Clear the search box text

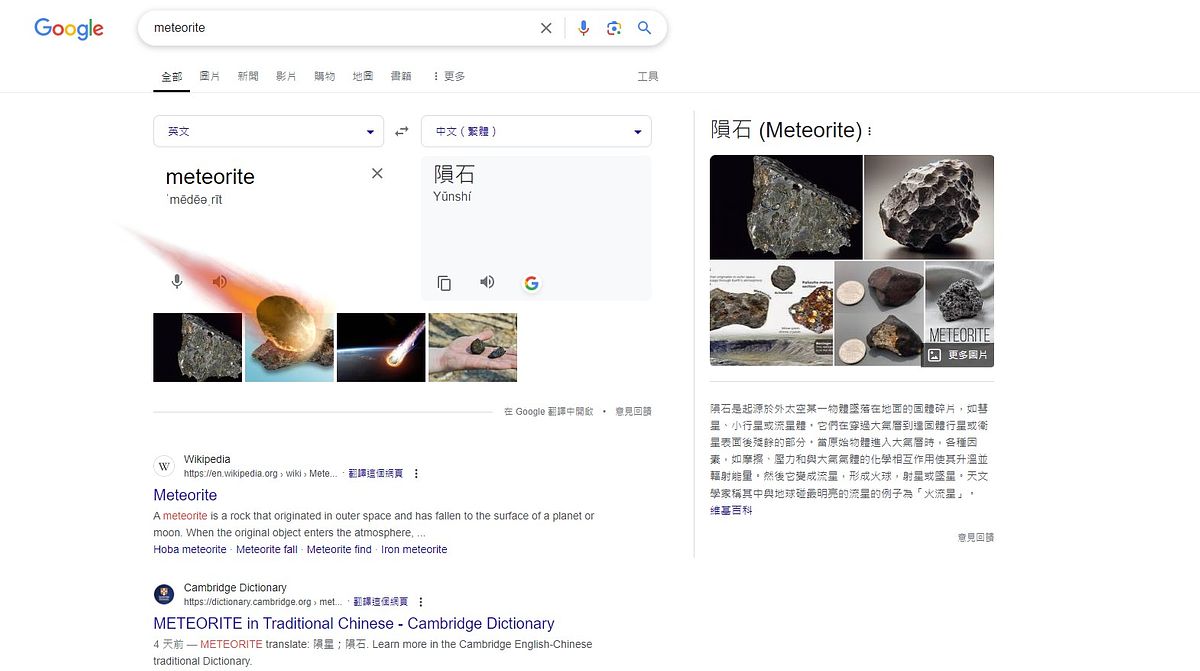(546, 28)
